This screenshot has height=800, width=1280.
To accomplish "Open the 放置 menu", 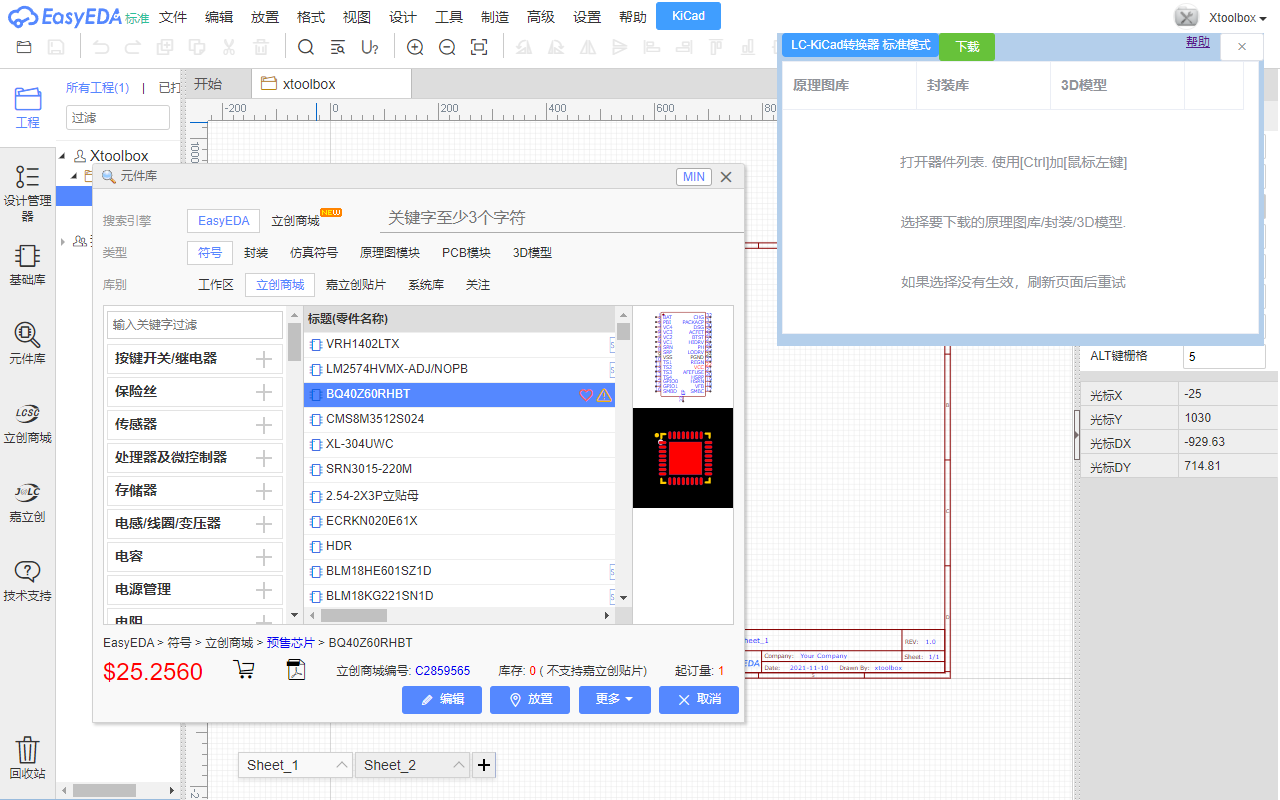I will point(265,17).
